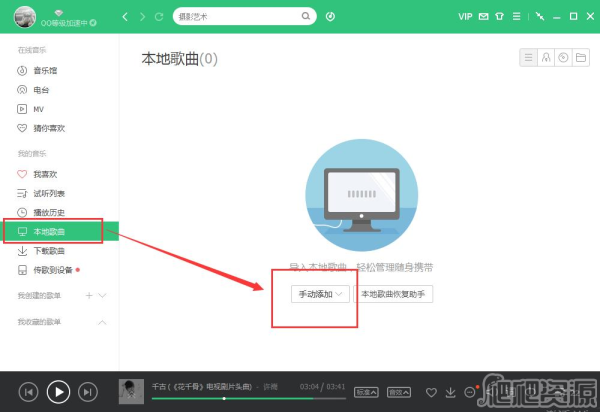This screenshot has width=600, height=412.
Task: Open the more options icon in player bar
Action: coord(470,392)
